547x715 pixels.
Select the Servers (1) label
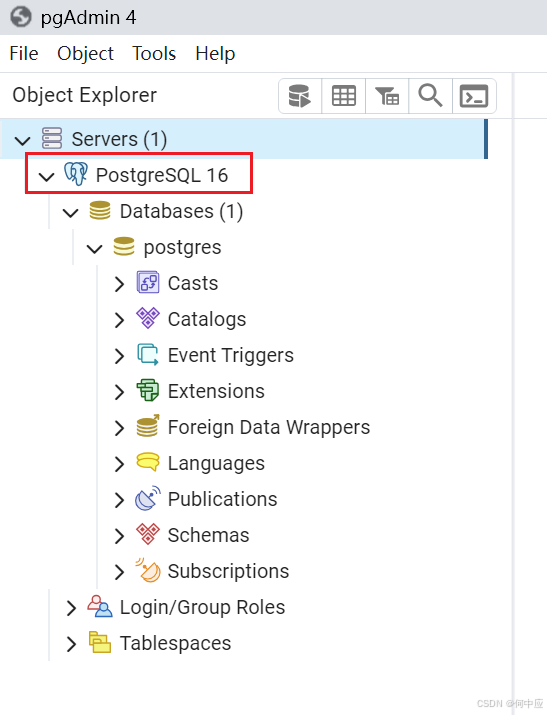click(119, 139)
